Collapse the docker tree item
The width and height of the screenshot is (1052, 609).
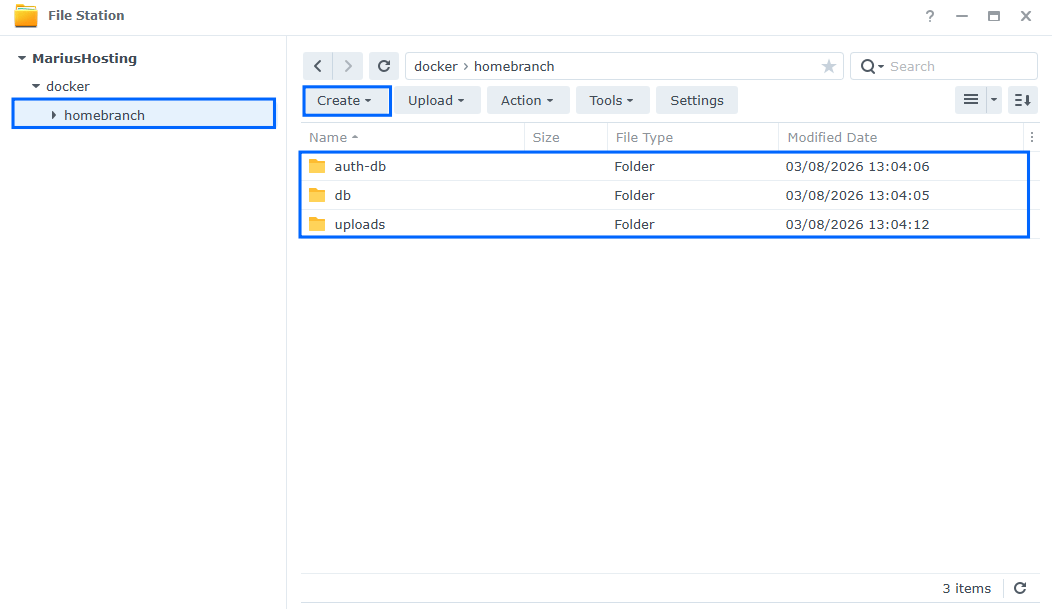tap(37, 86)
